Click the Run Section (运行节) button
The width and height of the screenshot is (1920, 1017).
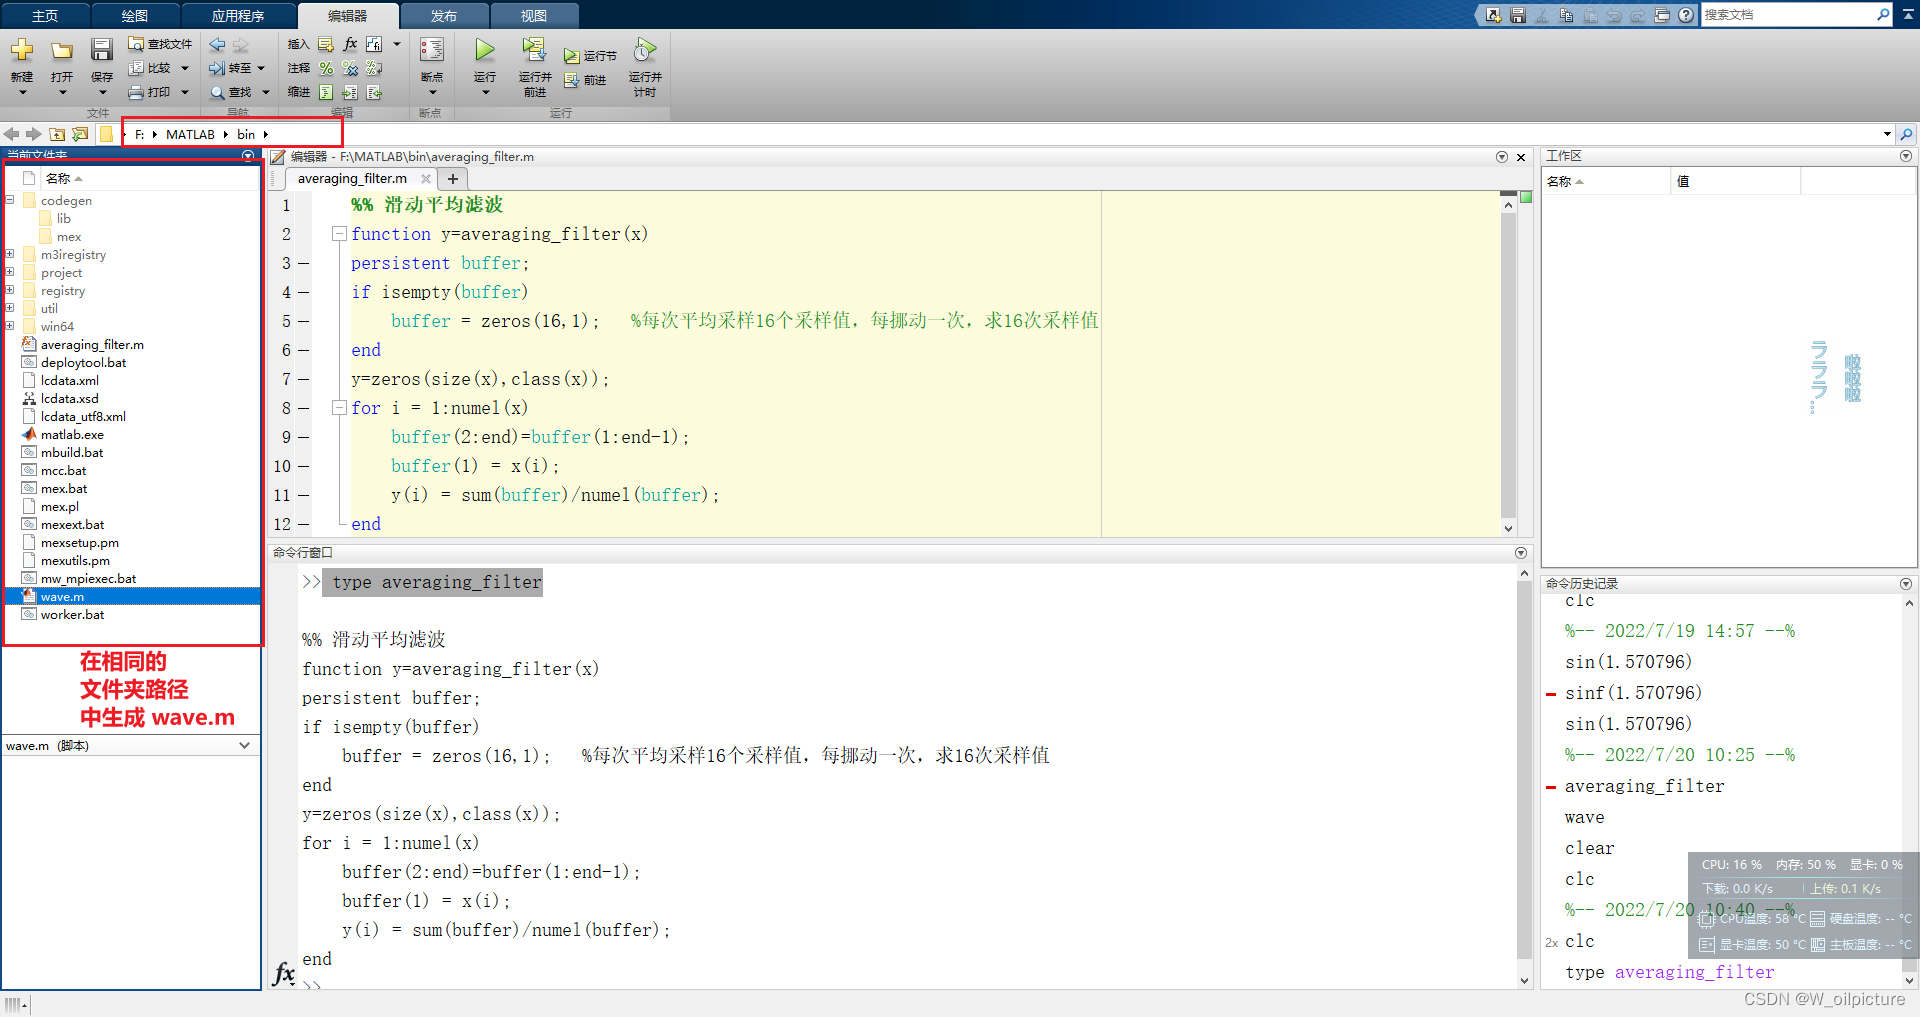(590, 56)
